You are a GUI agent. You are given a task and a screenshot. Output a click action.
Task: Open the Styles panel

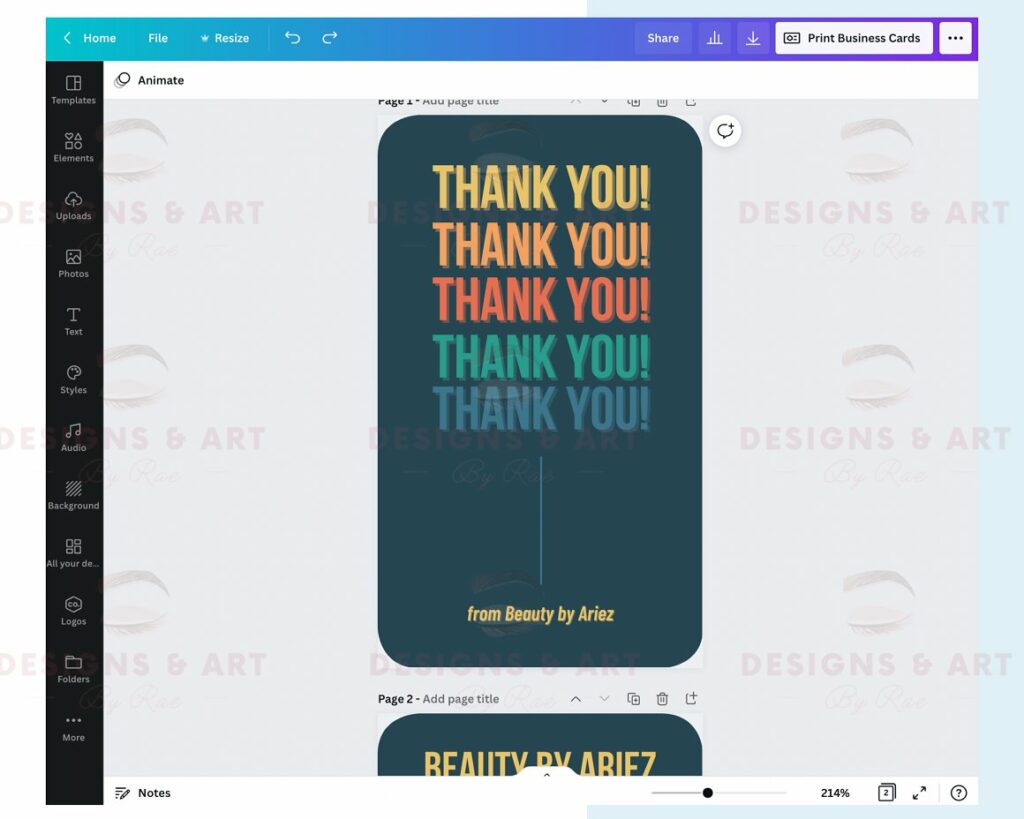(x=73, y=380)
